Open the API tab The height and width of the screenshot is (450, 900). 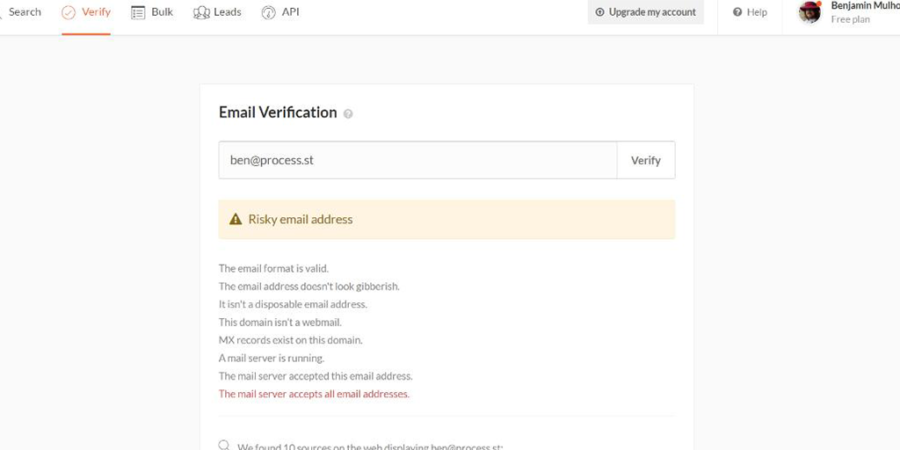click(x=280, y=12)
